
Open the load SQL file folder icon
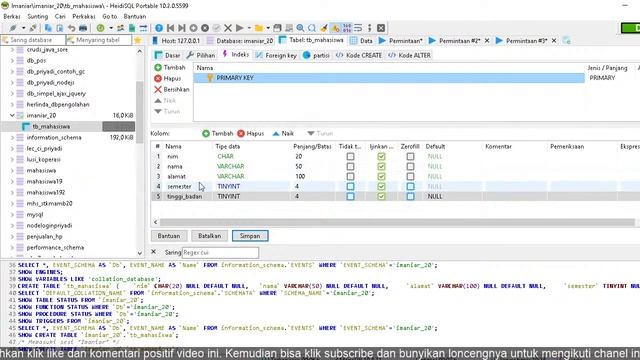[x=259, y=28]
